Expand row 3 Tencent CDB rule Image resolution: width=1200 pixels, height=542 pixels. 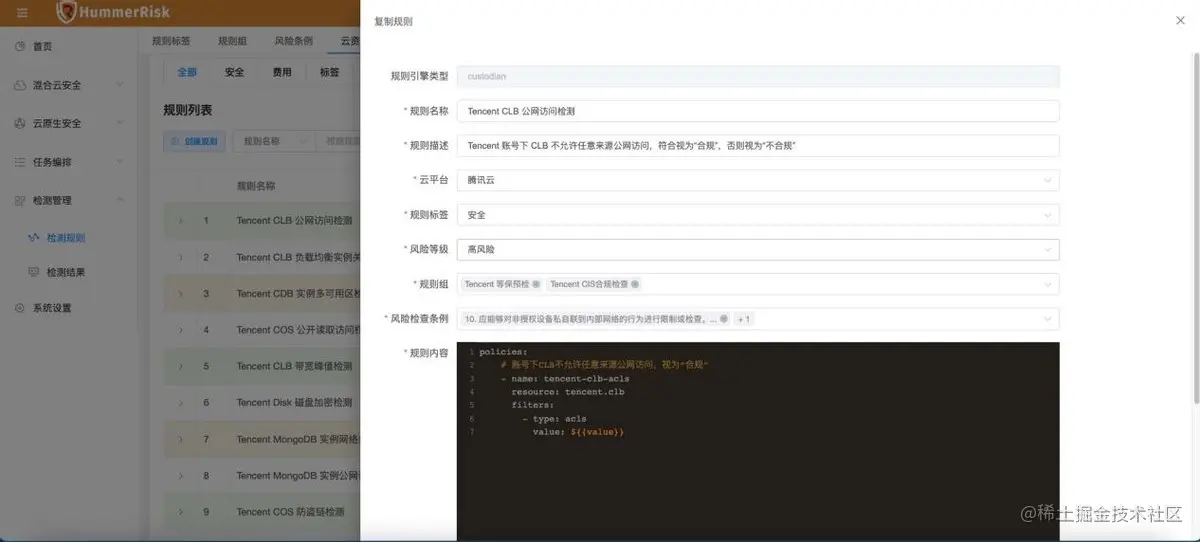coord(181,293)
